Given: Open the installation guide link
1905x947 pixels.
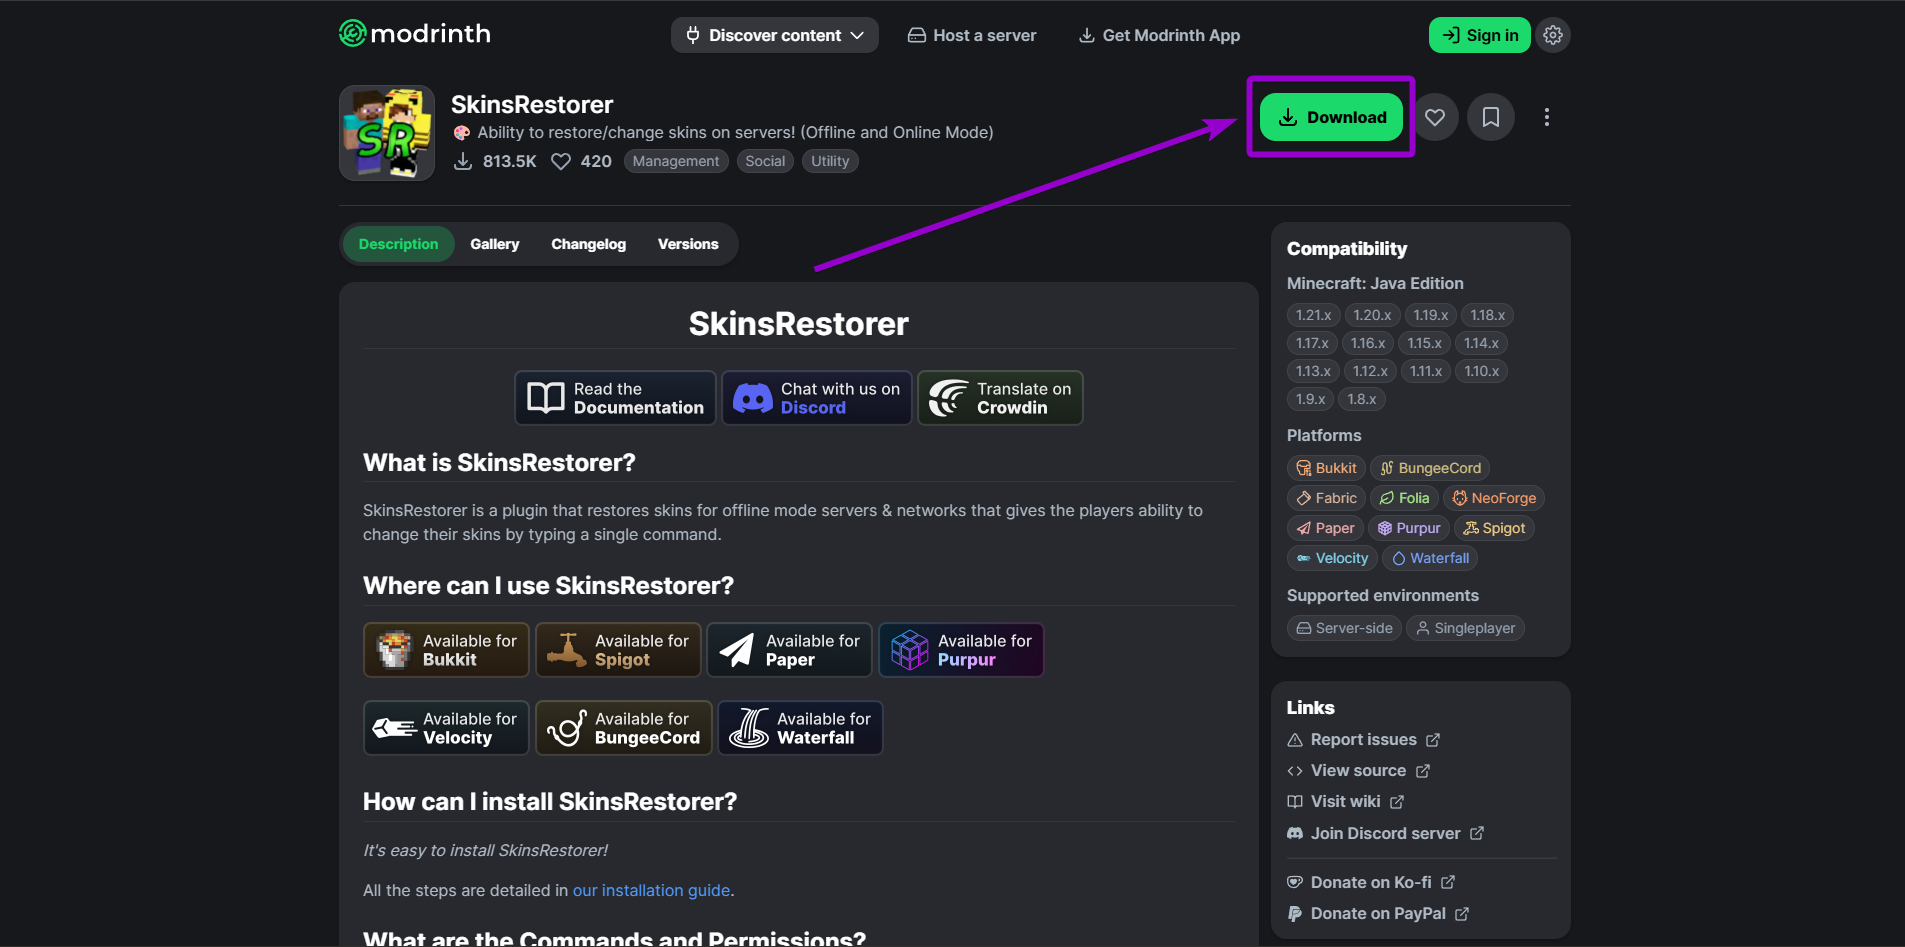Looking at the screenshot, I should point(651,890).
